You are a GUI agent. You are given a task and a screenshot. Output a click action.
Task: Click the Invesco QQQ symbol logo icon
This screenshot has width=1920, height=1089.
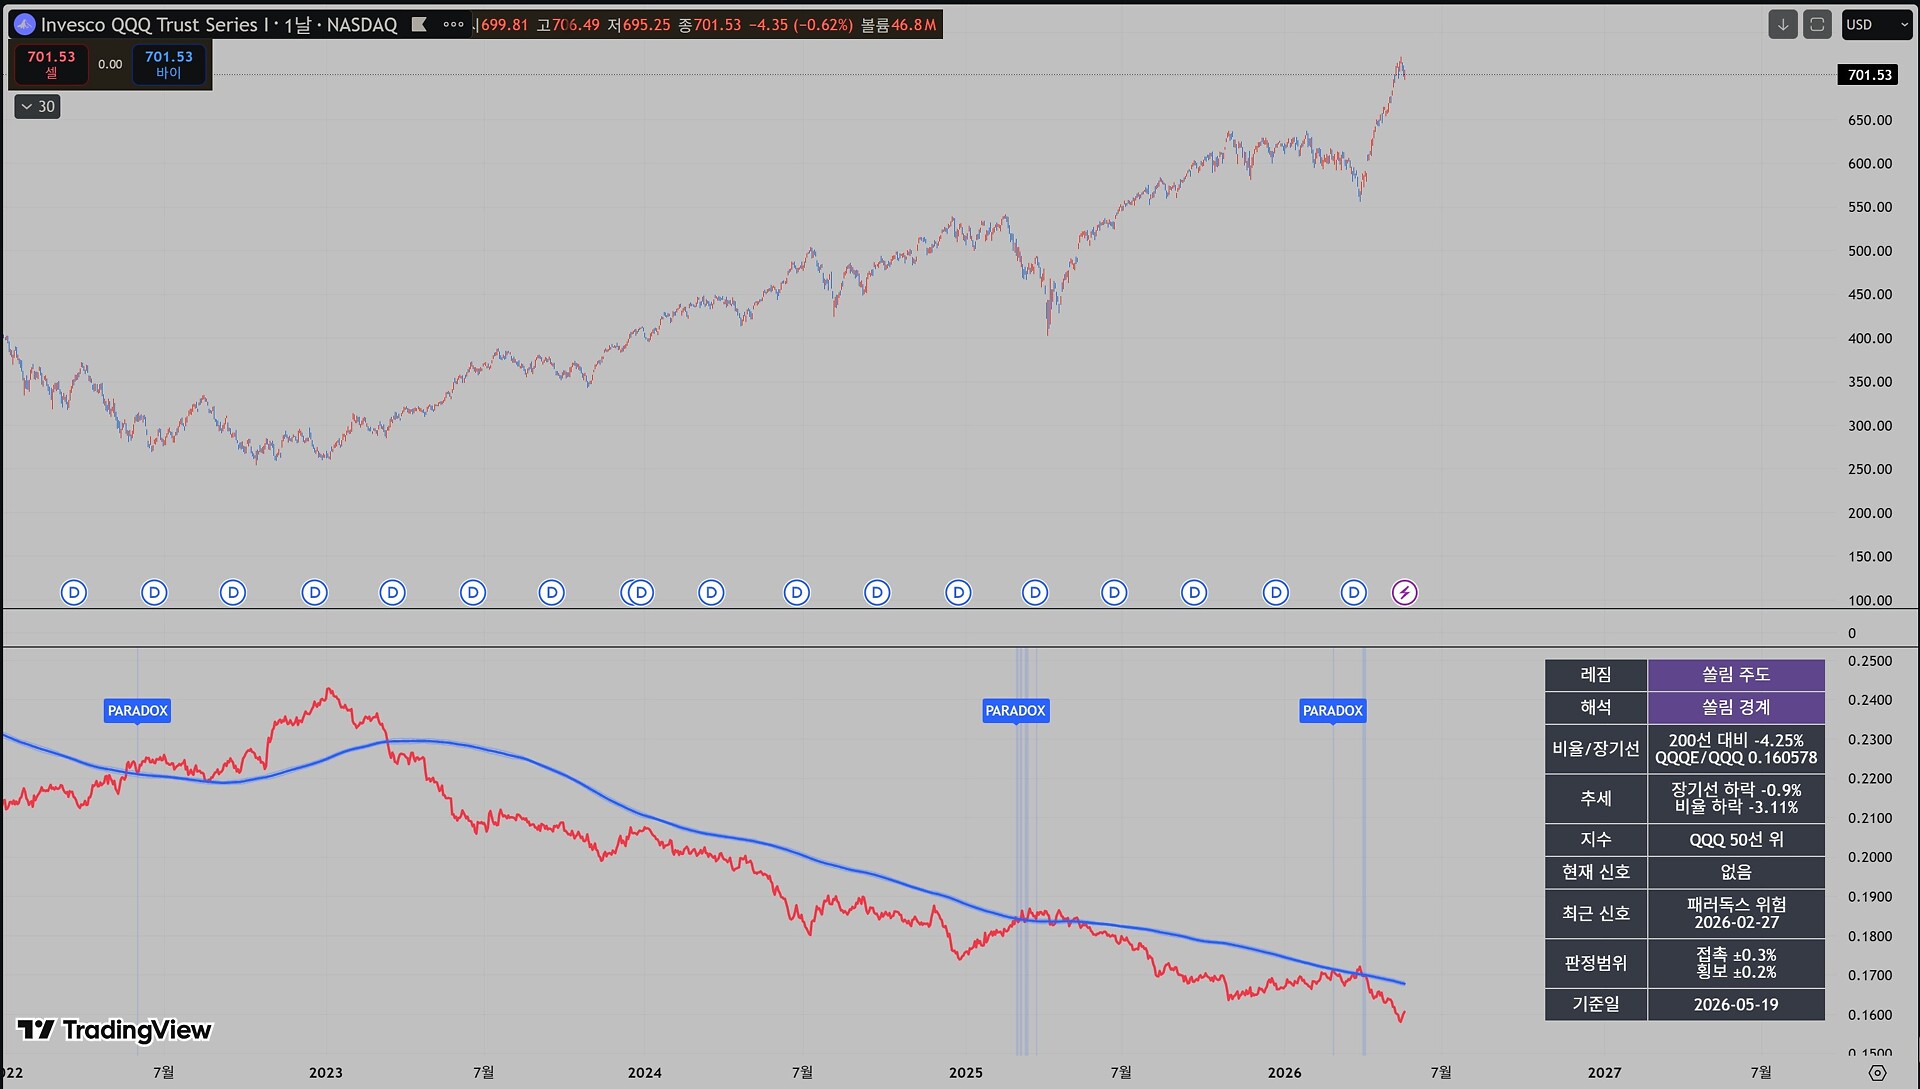click(25, 24)
